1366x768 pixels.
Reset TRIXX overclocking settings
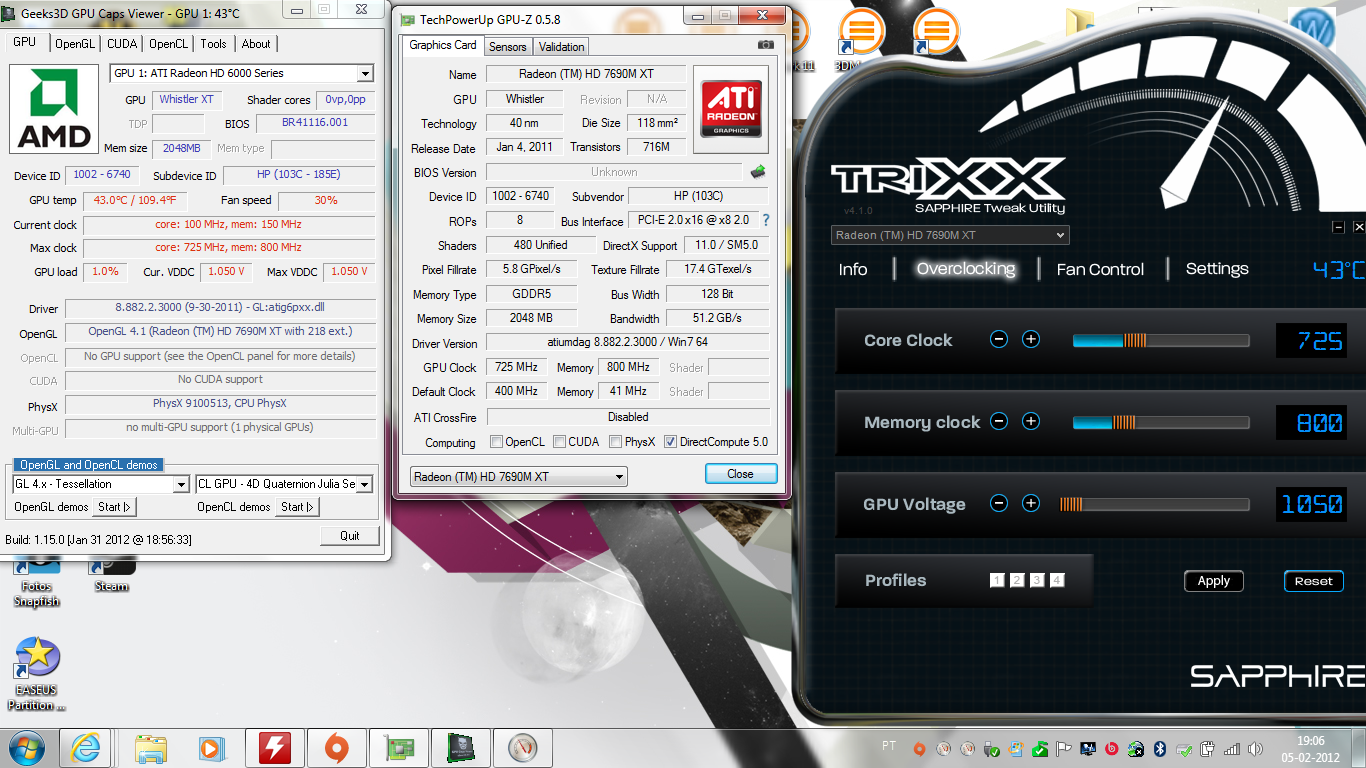(x=1313, y=581)
